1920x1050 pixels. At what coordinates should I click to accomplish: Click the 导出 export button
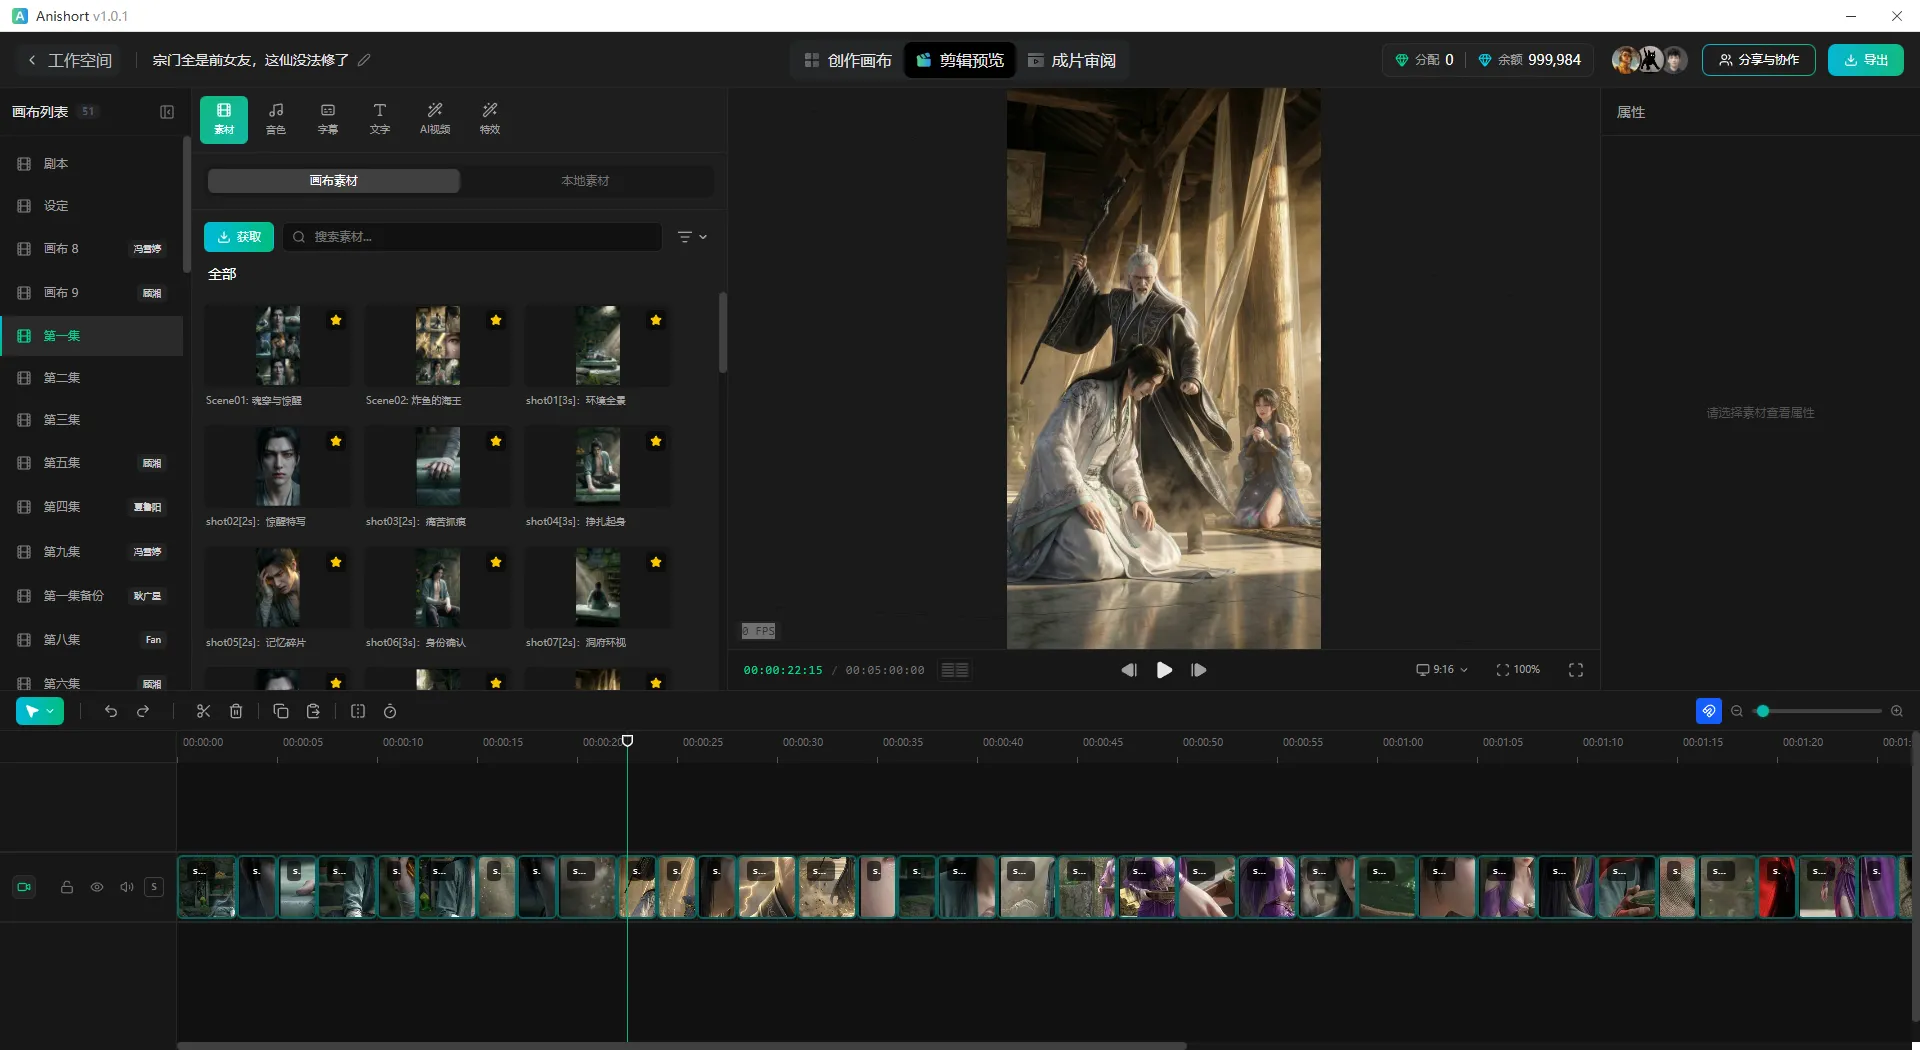coord(1865,60)
